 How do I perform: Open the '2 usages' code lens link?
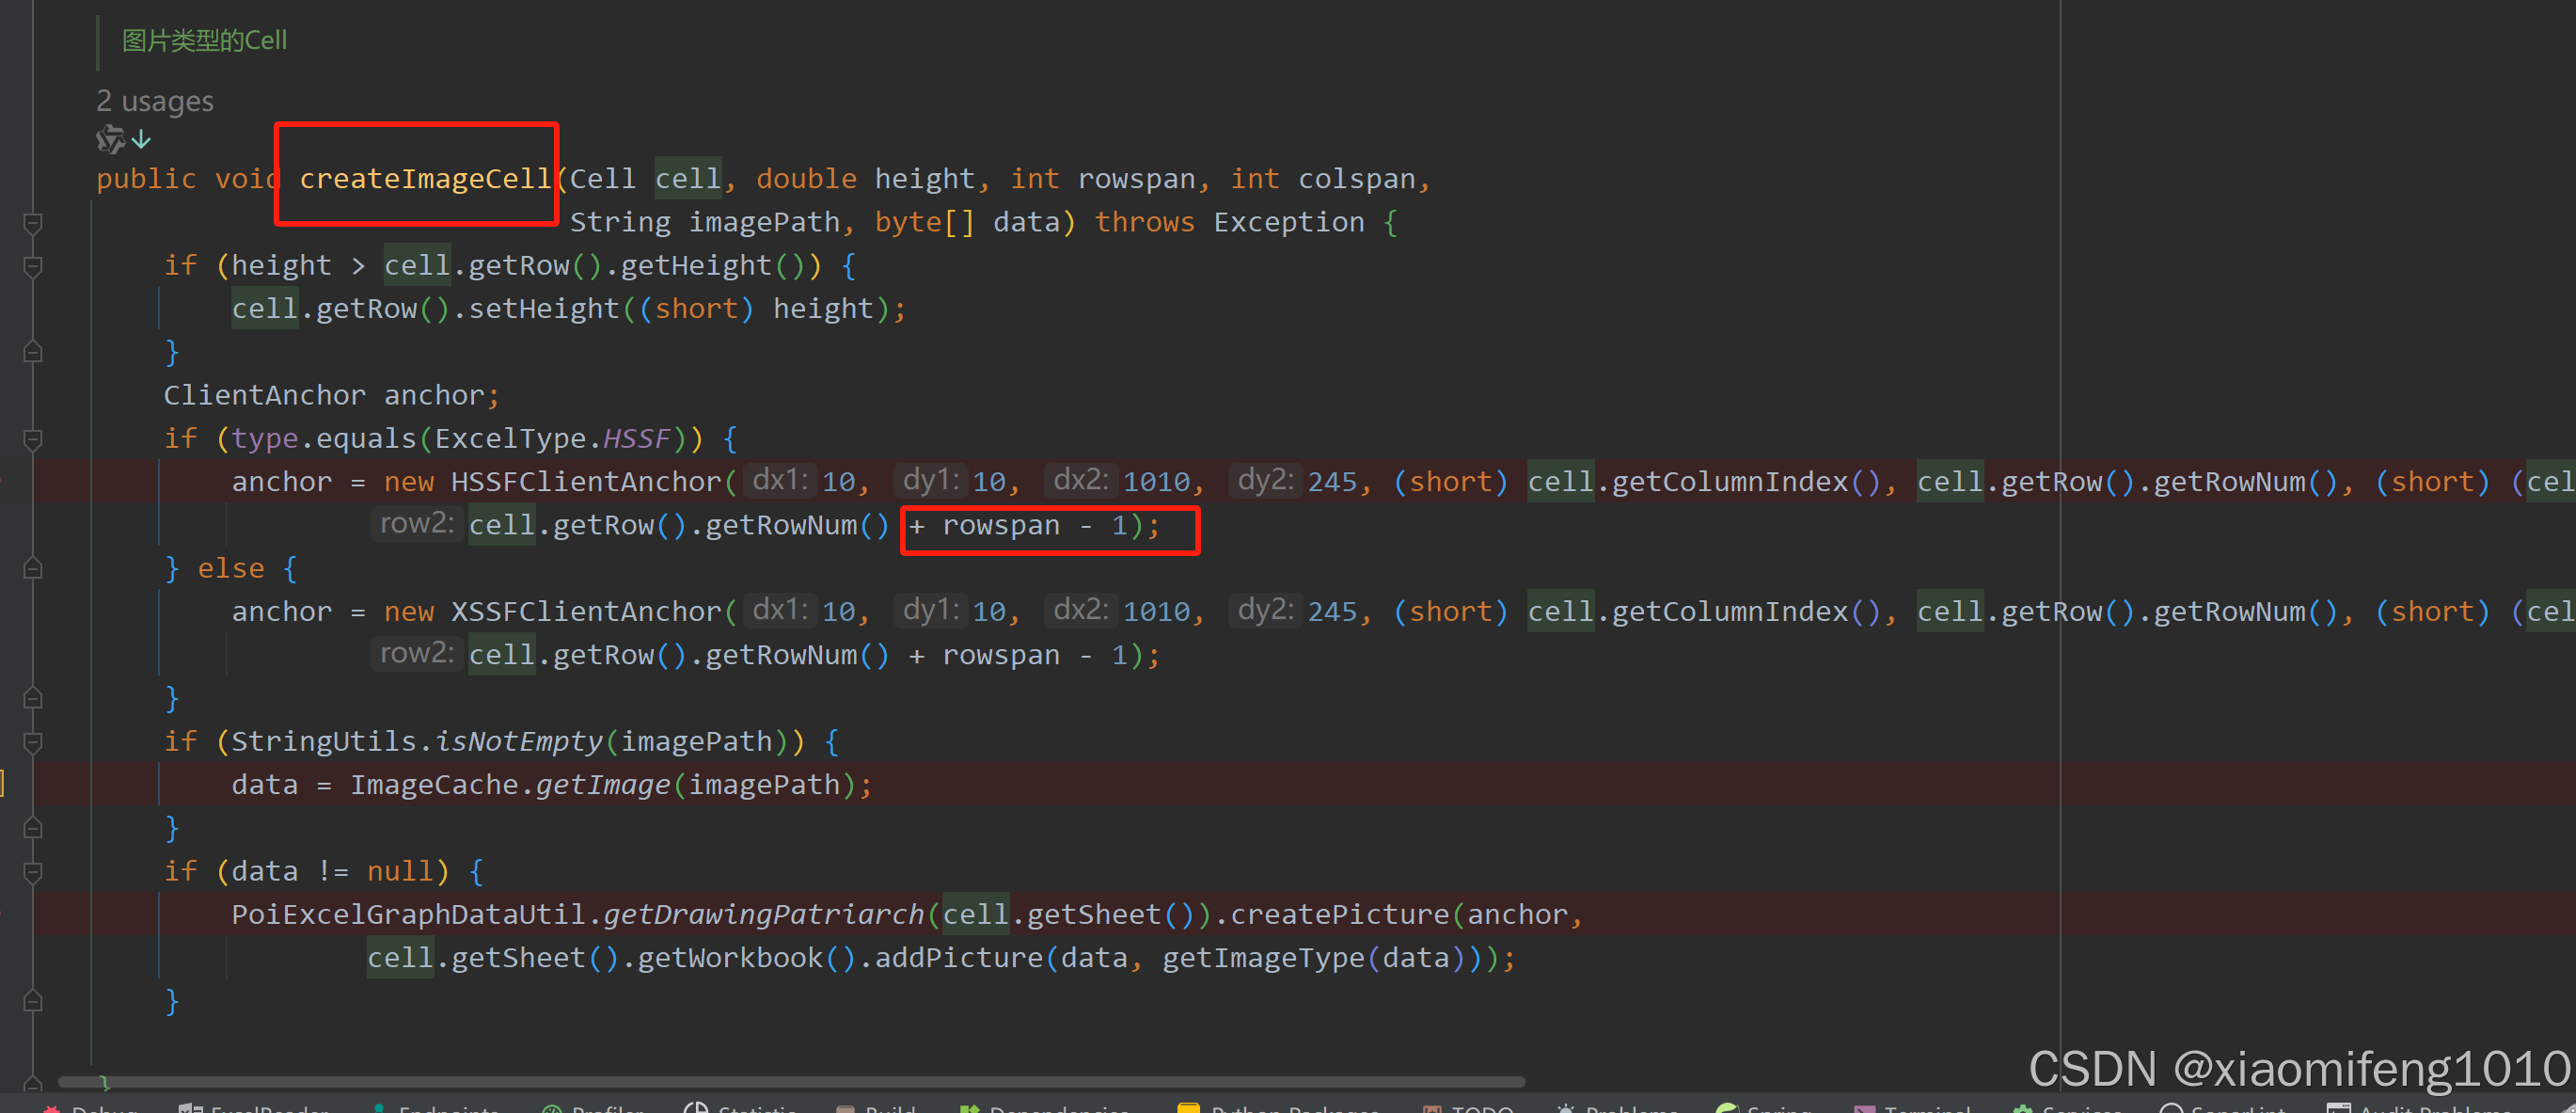(155, 102)
